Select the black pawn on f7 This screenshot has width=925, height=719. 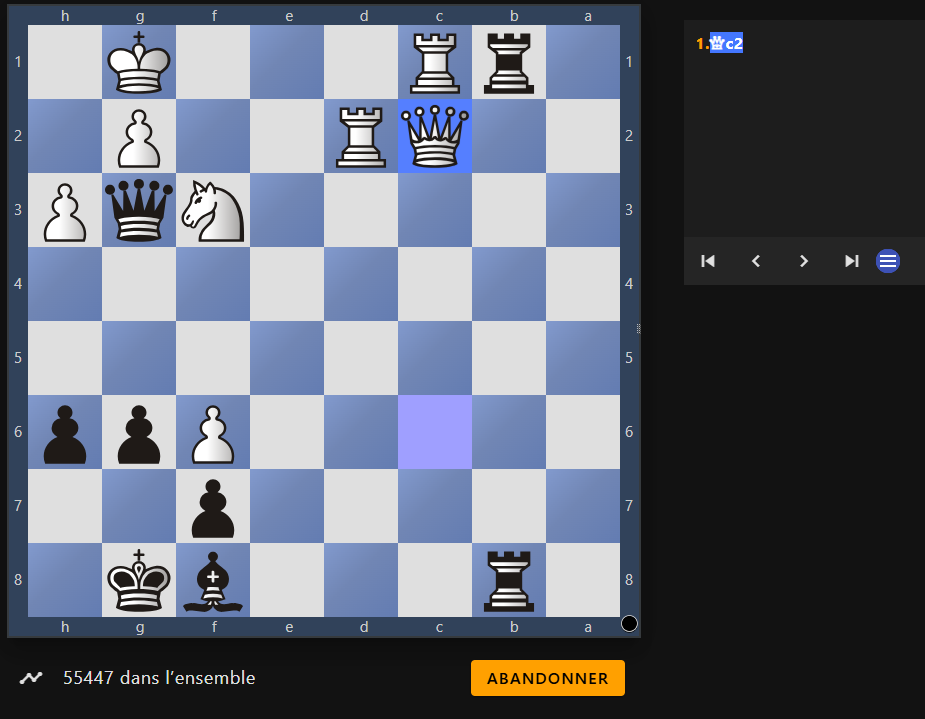click(213, 506)
